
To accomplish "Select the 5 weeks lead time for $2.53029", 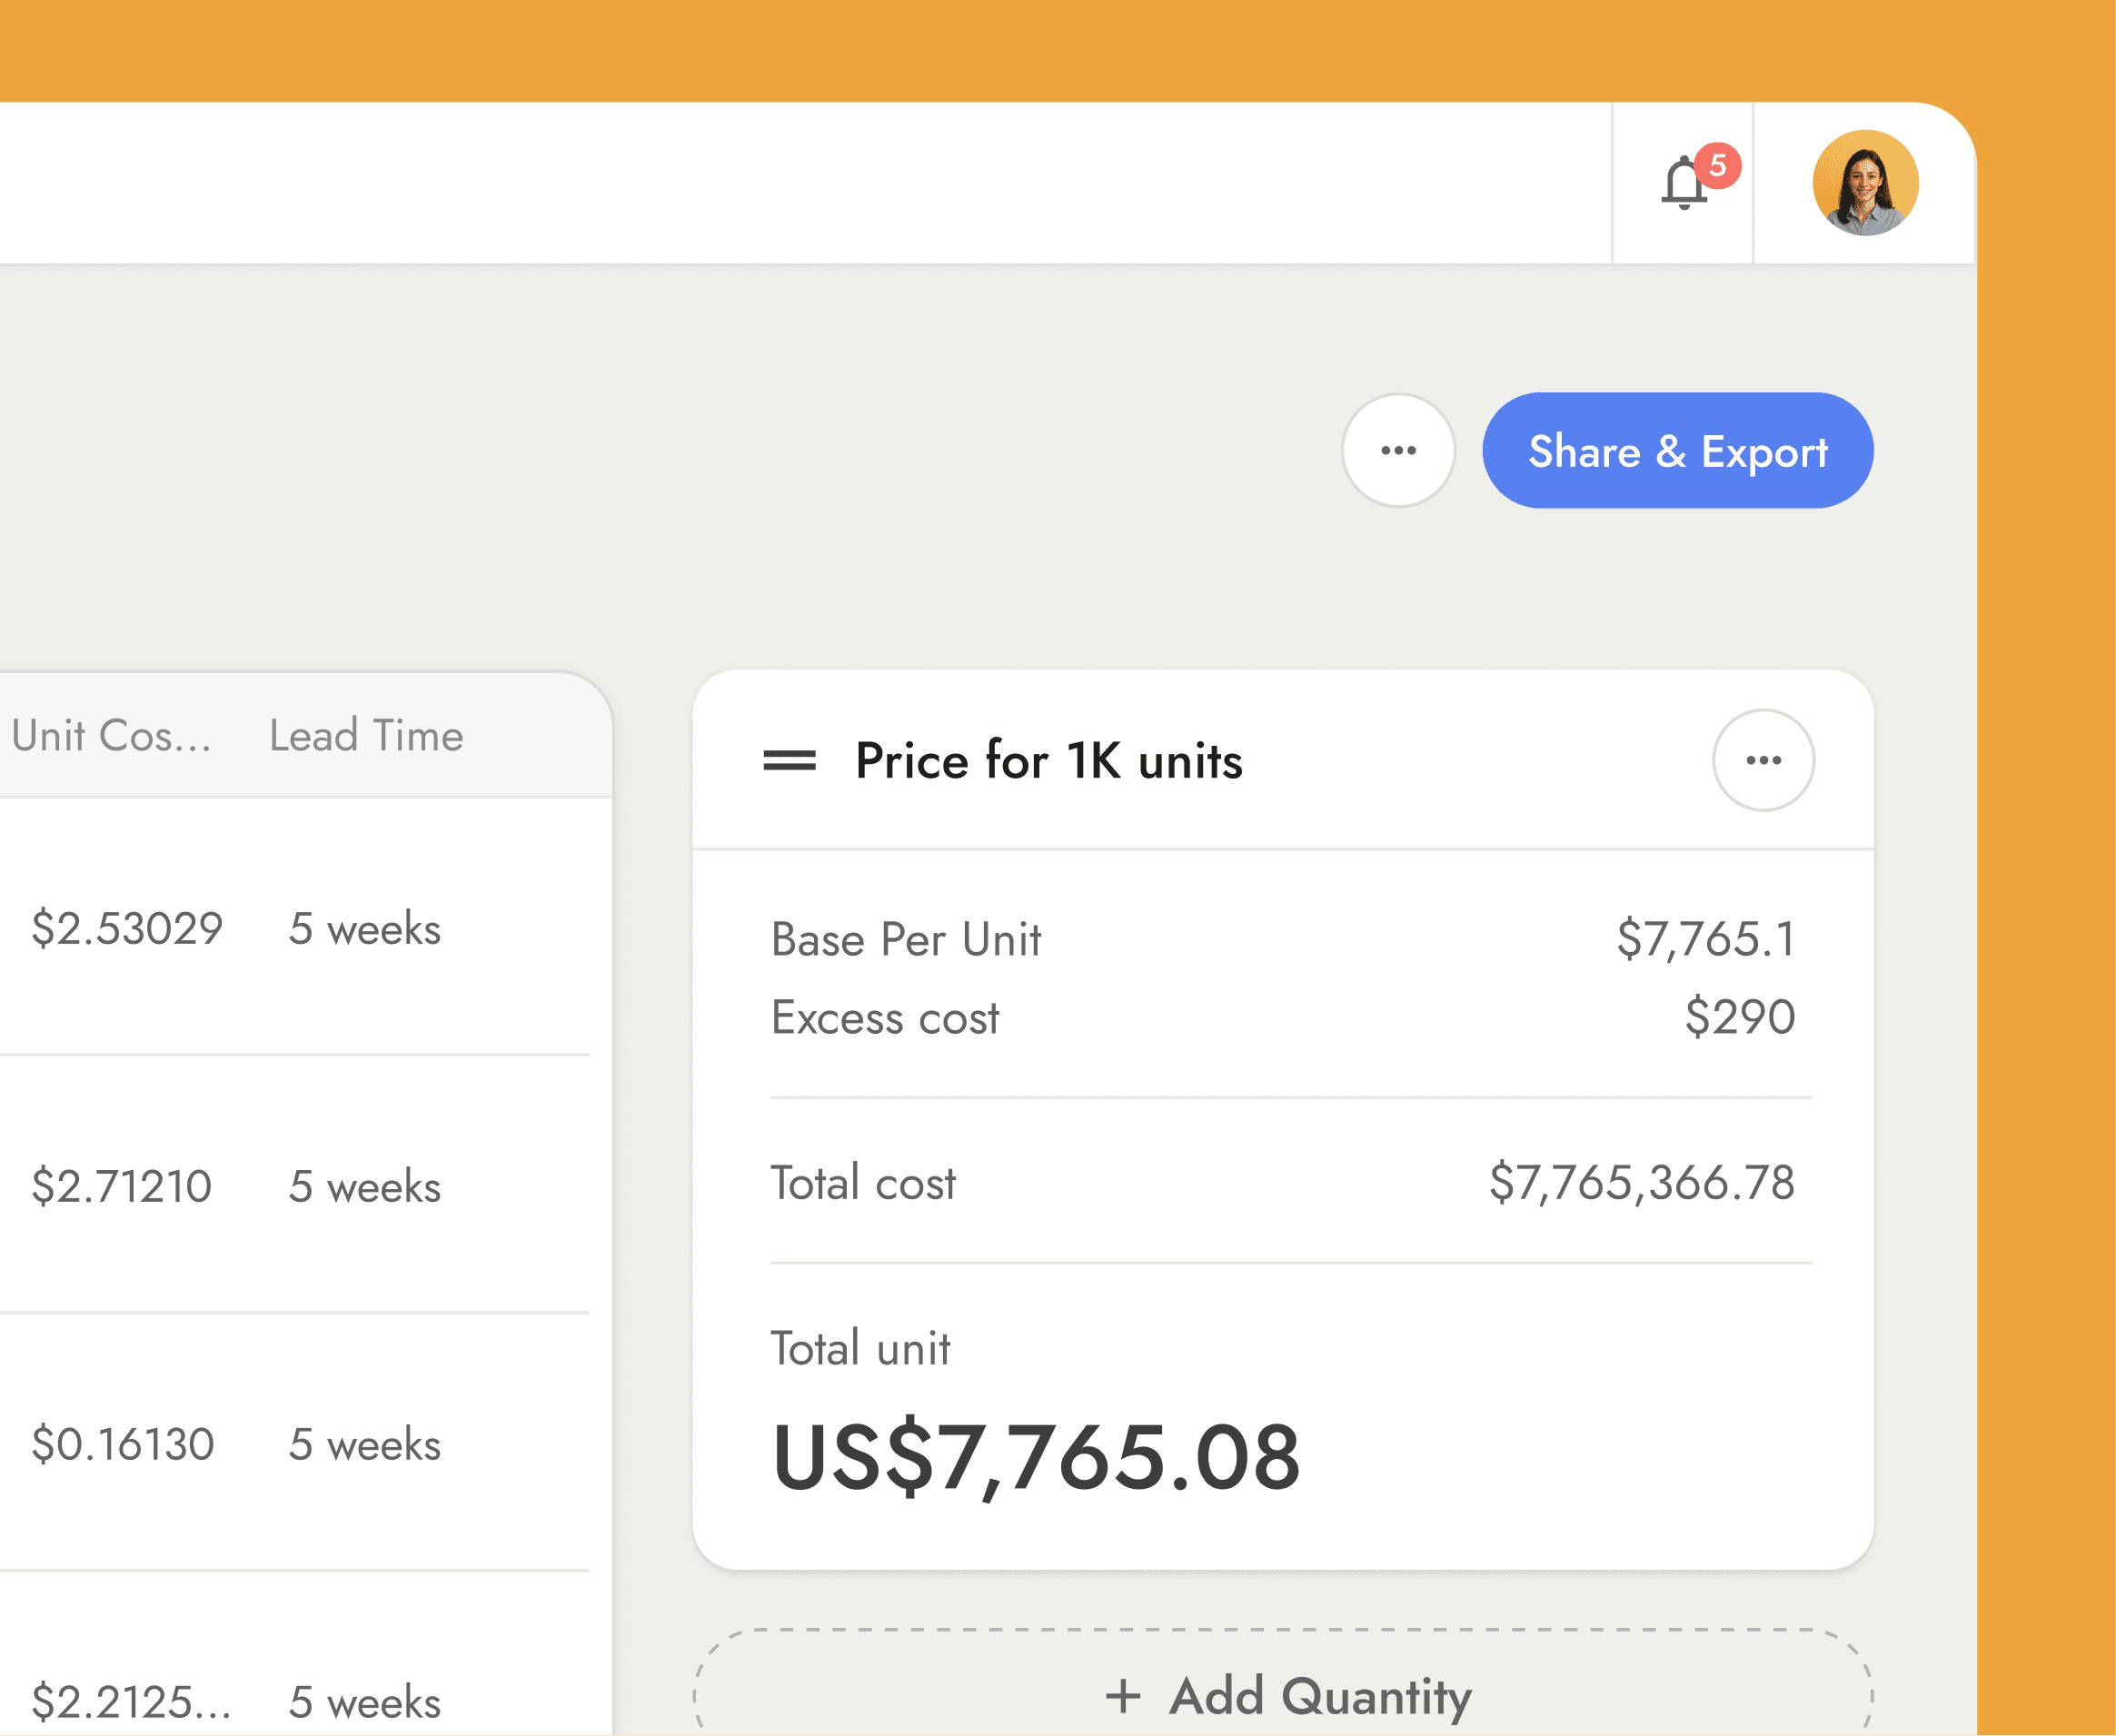I will pos(365,929).
